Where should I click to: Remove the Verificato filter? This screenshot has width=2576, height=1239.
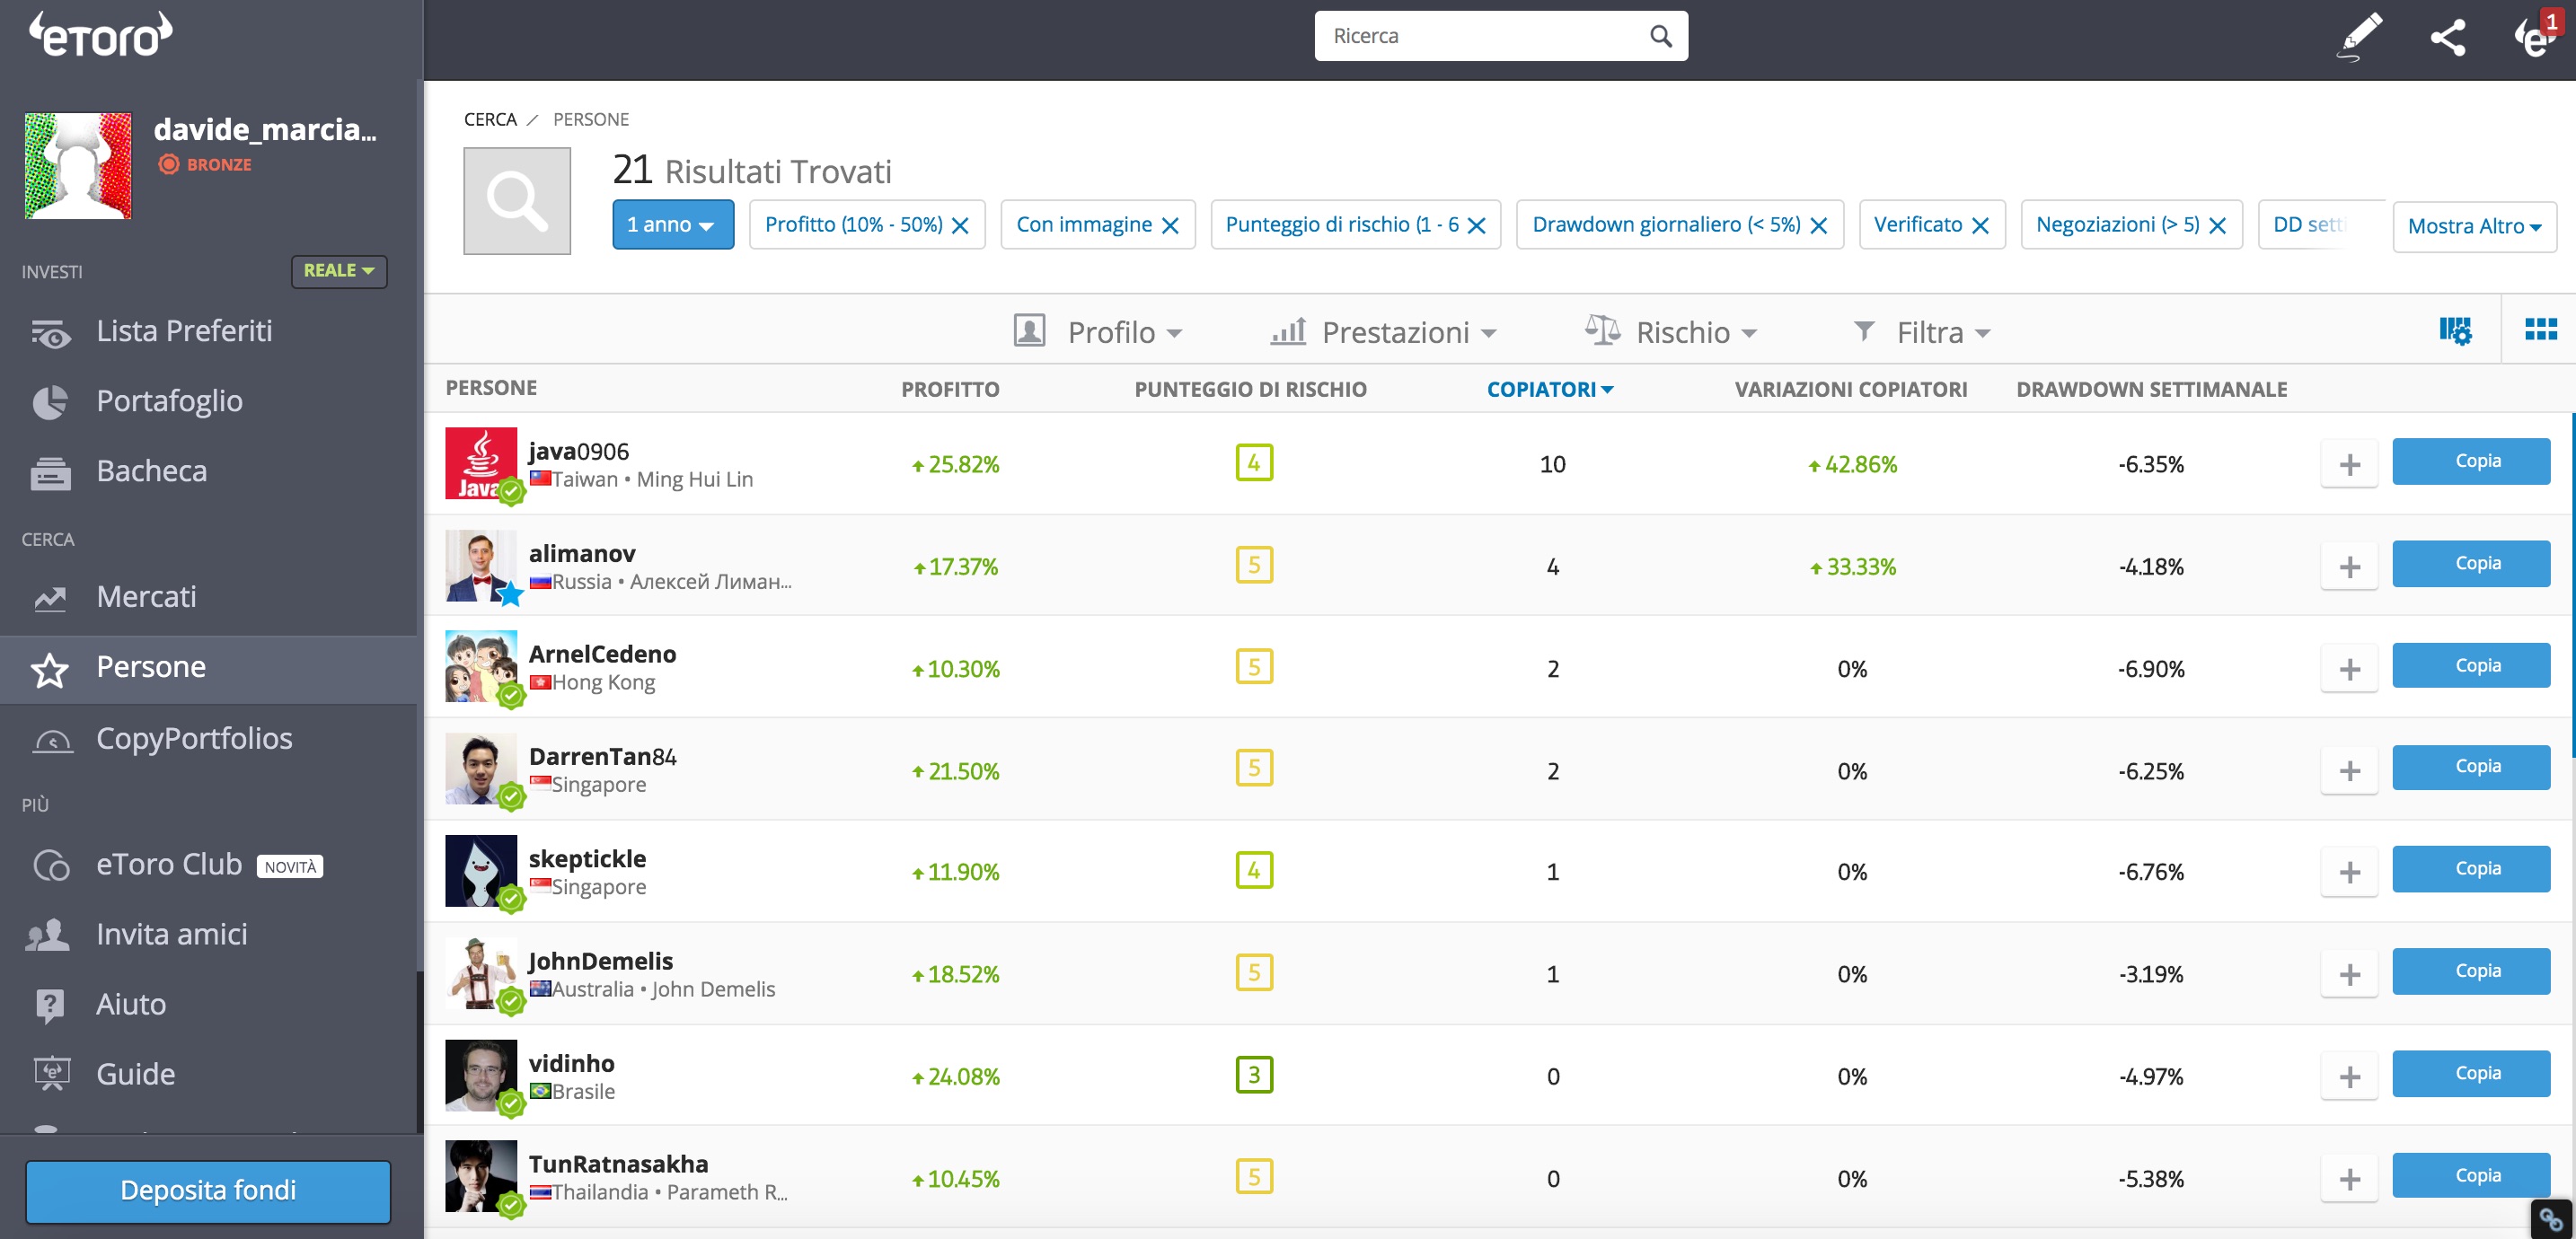coord(1980,226)
